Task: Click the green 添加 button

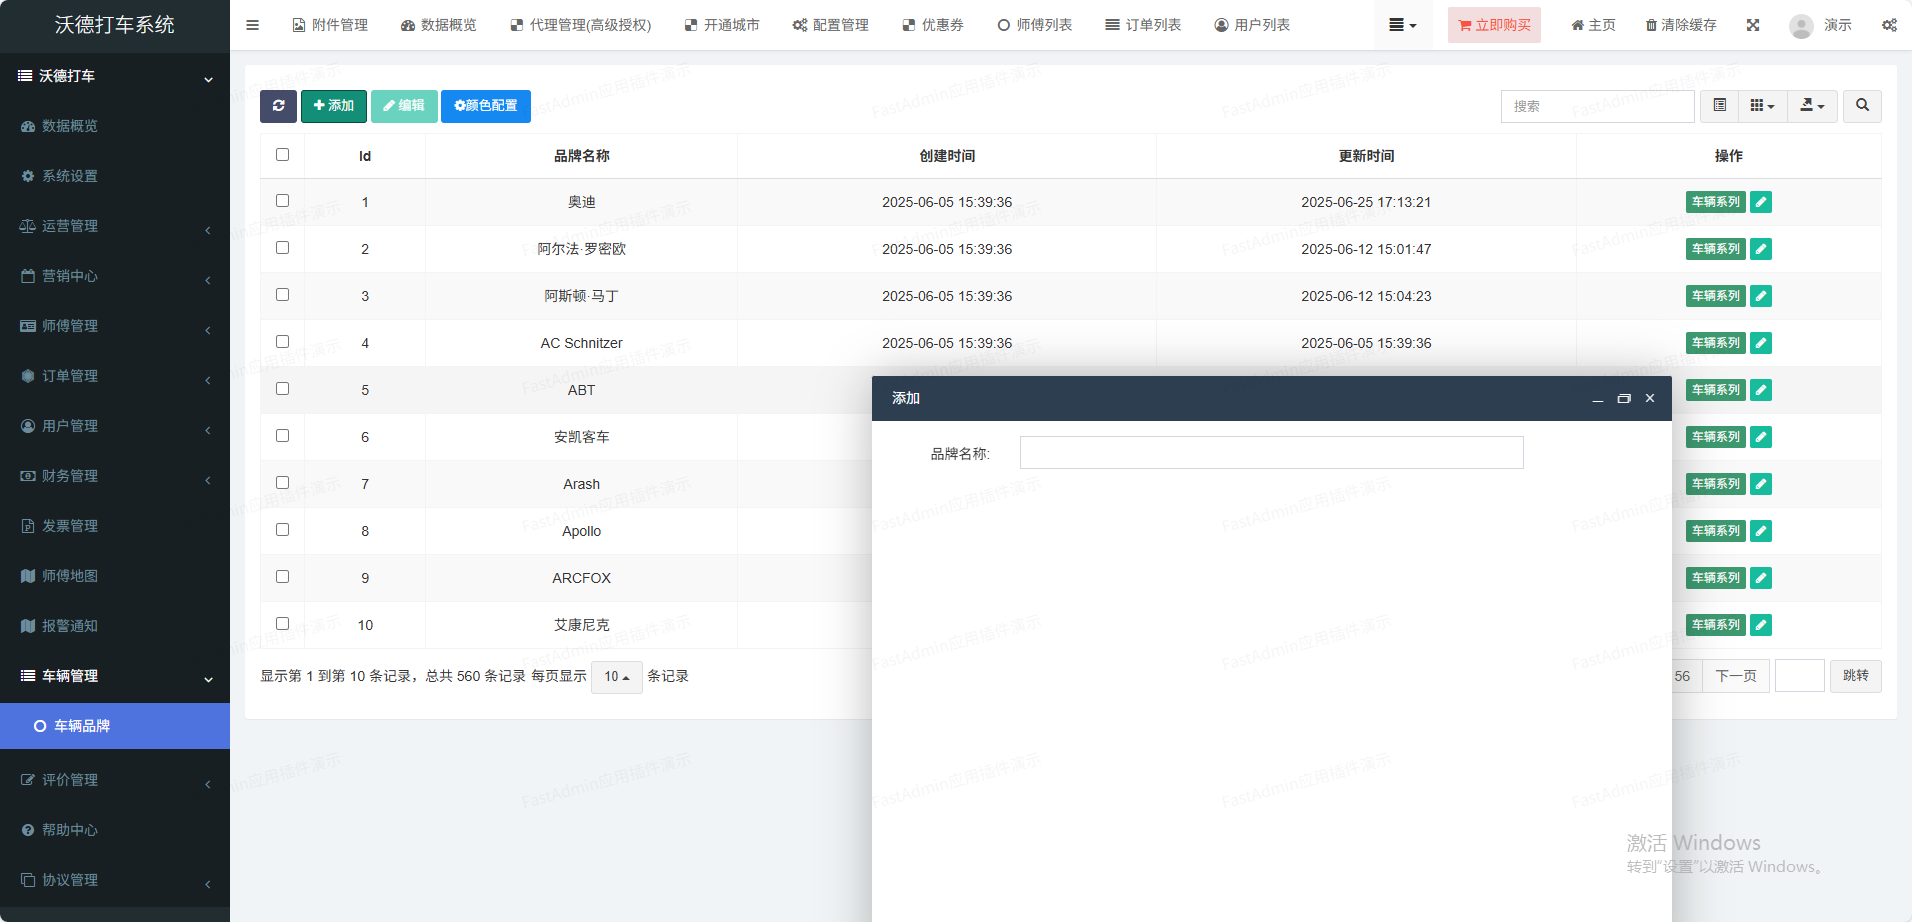Action: 334,106
